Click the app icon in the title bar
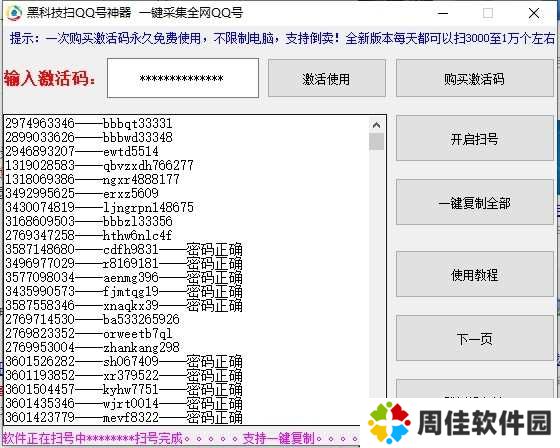This screenshot has height=448, width=560. point(14,13)
